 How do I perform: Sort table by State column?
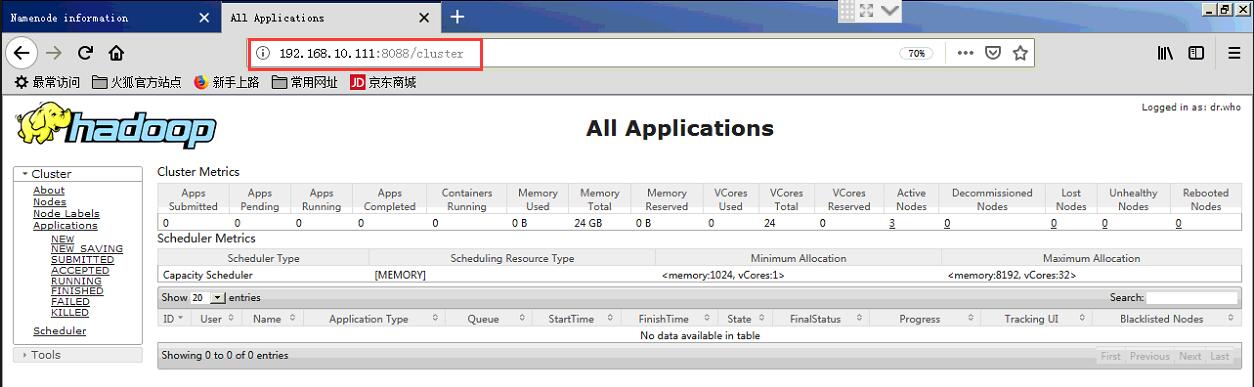pos(744,319)
